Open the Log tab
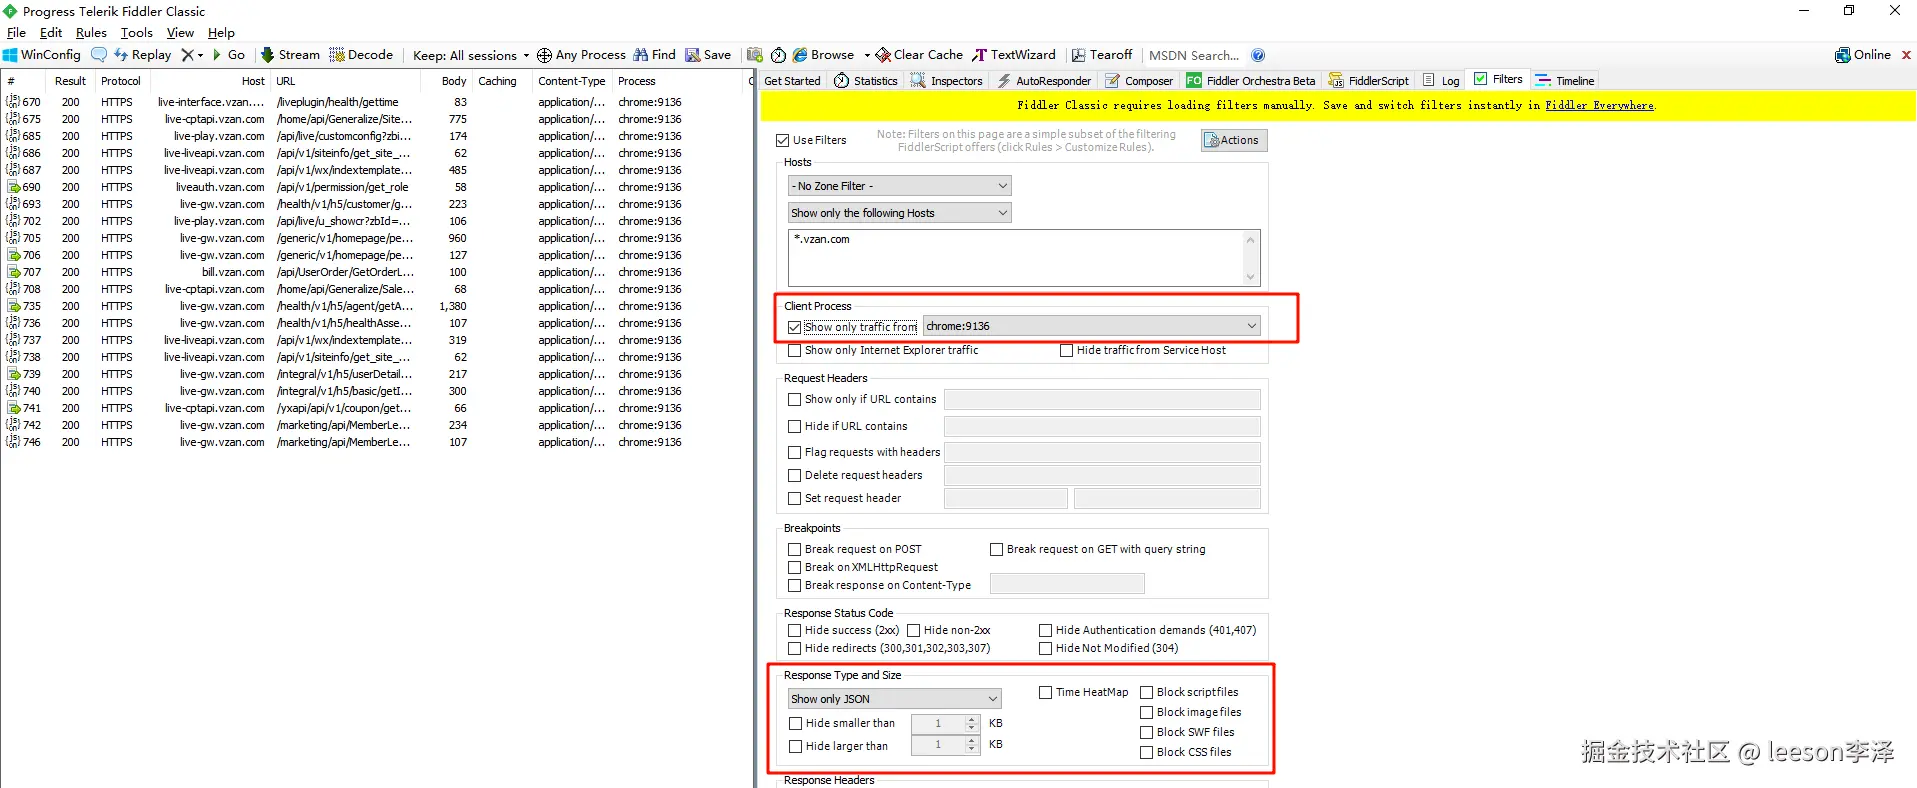Image resolution: width=1917 pixels, height=788 pixels. 1441,81
